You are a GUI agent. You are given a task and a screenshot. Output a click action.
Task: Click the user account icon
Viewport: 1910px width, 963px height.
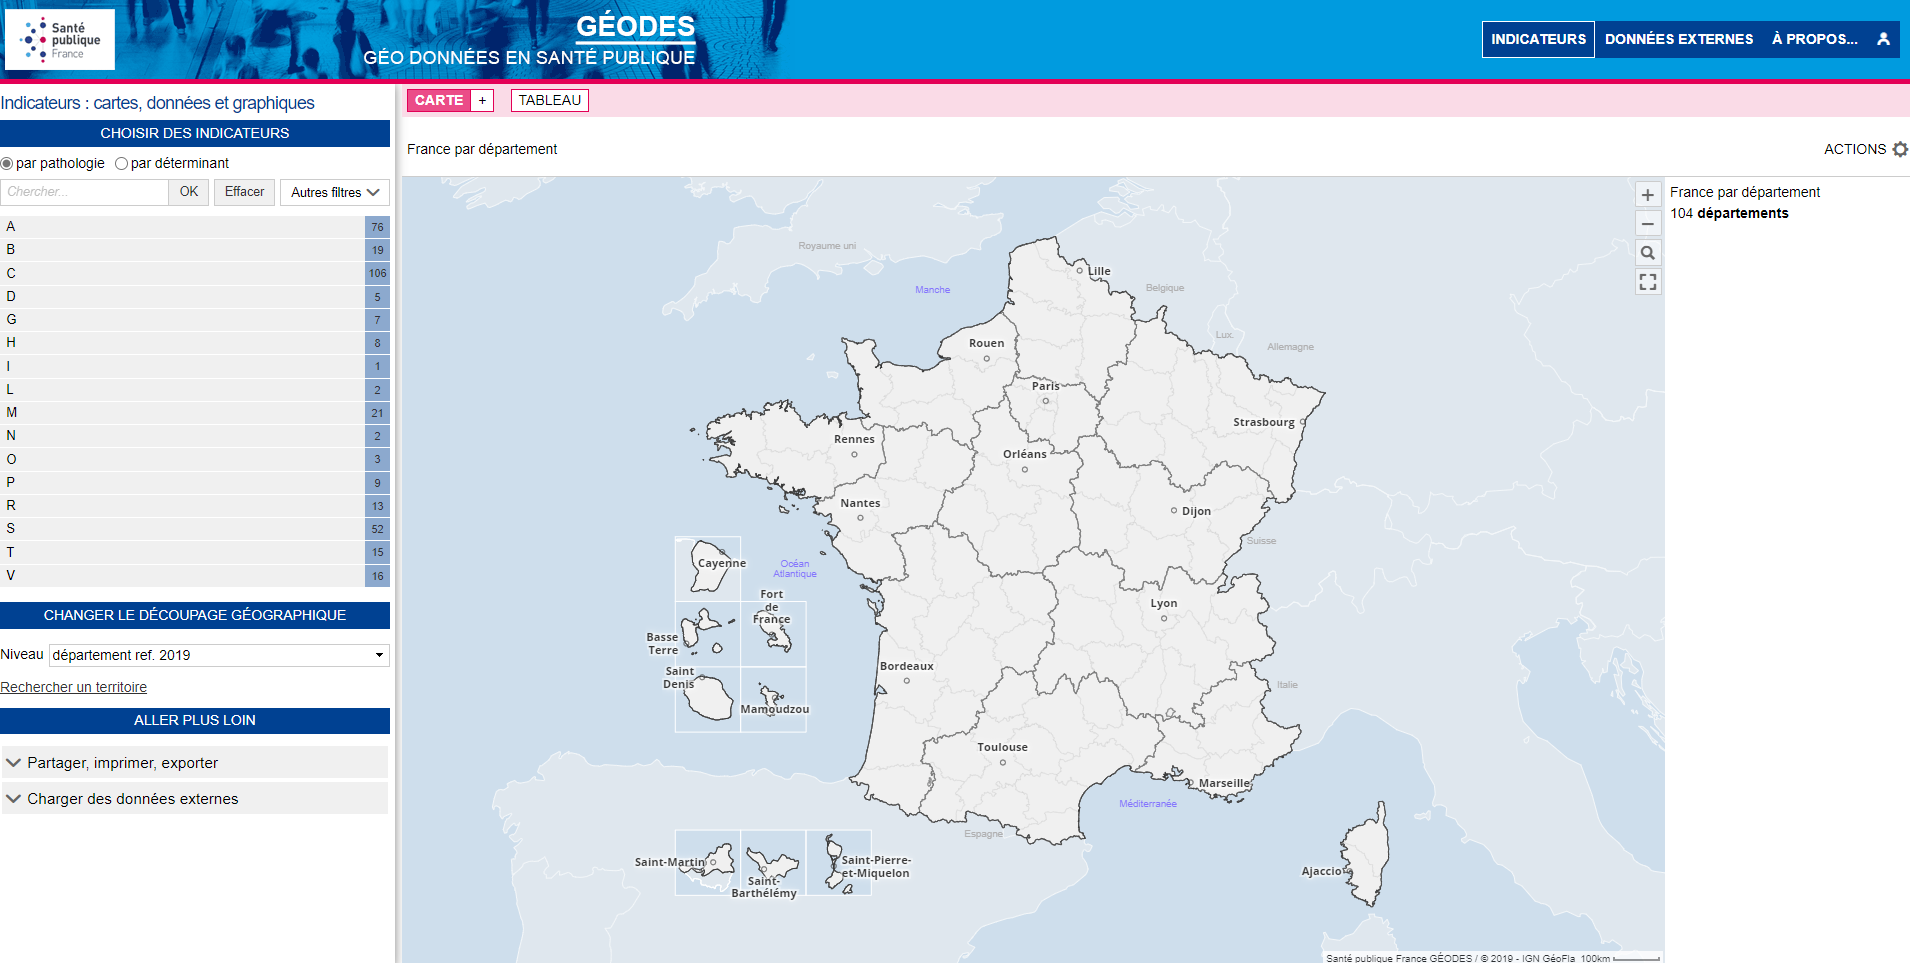pyautogui.click(x=1883, y=39)
